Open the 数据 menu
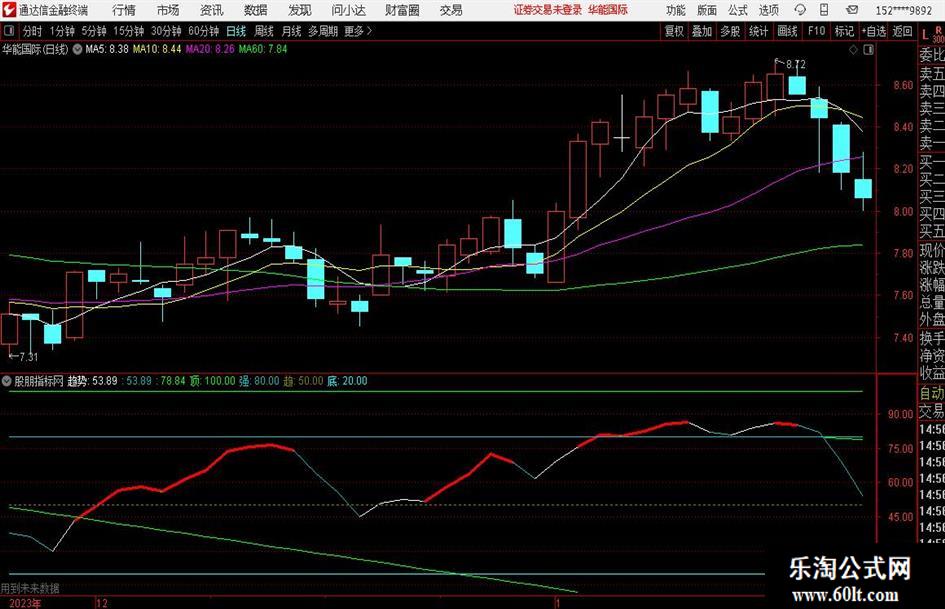 pyautogui.click(x=256, y=10)
